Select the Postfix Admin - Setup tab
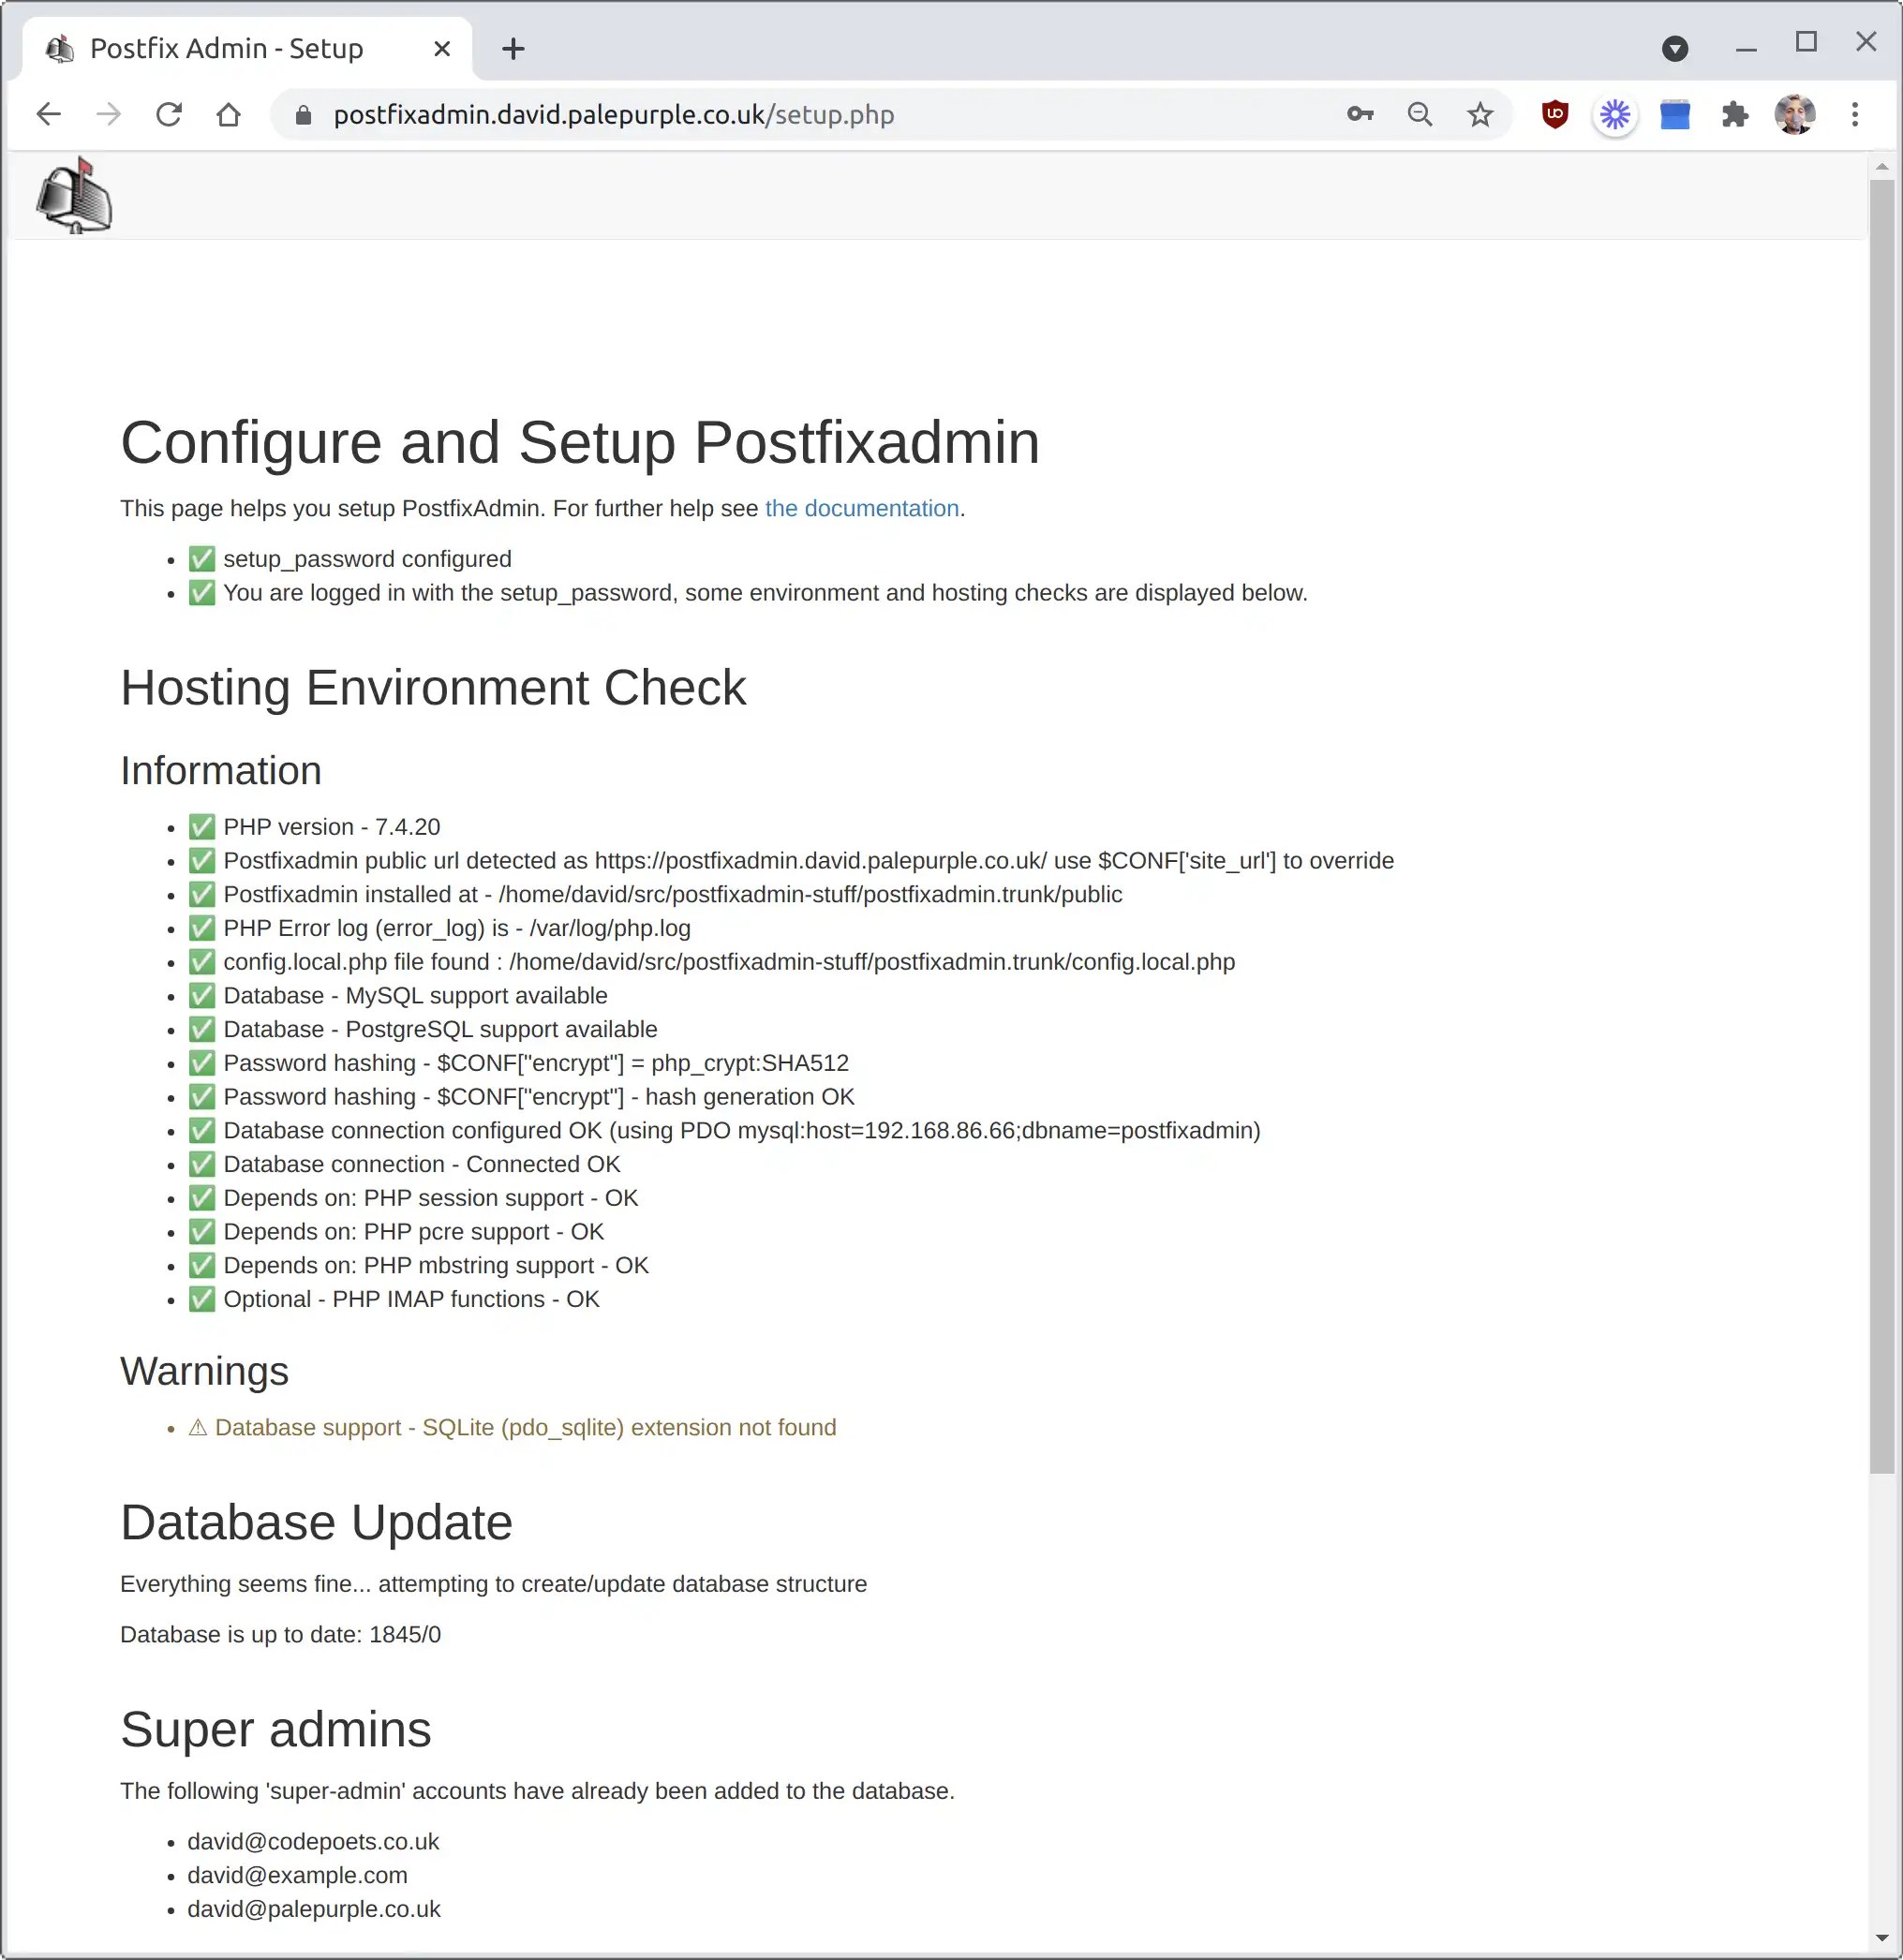The height and width of the screenshot is (1960, 1903). 226,49
